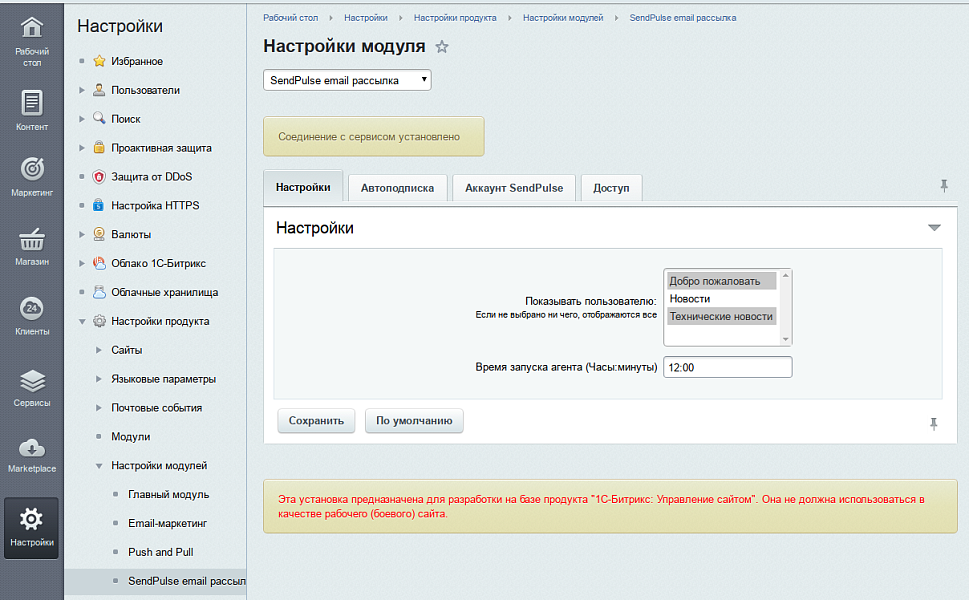Click the Поиск magnifier icon
The height and width of the screenshot is (600, 969).
pyautogui.click(x=99, y=117)
